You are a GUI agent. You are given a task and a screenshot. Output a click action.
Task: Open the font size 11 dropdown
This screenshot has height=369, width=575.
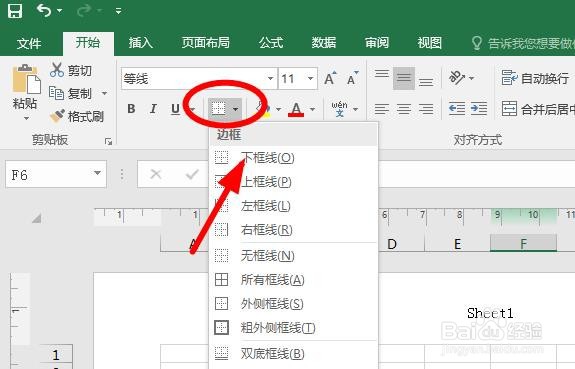(310, 78)
